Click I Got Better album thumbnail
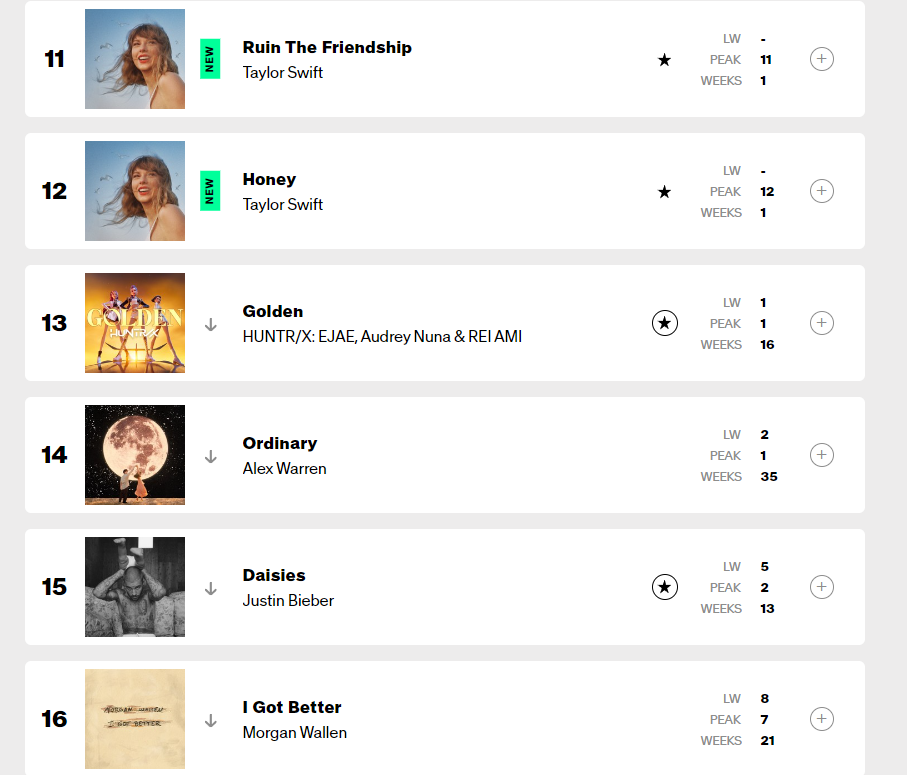Viewport: 907px width, 775px height. click(135, 719)
